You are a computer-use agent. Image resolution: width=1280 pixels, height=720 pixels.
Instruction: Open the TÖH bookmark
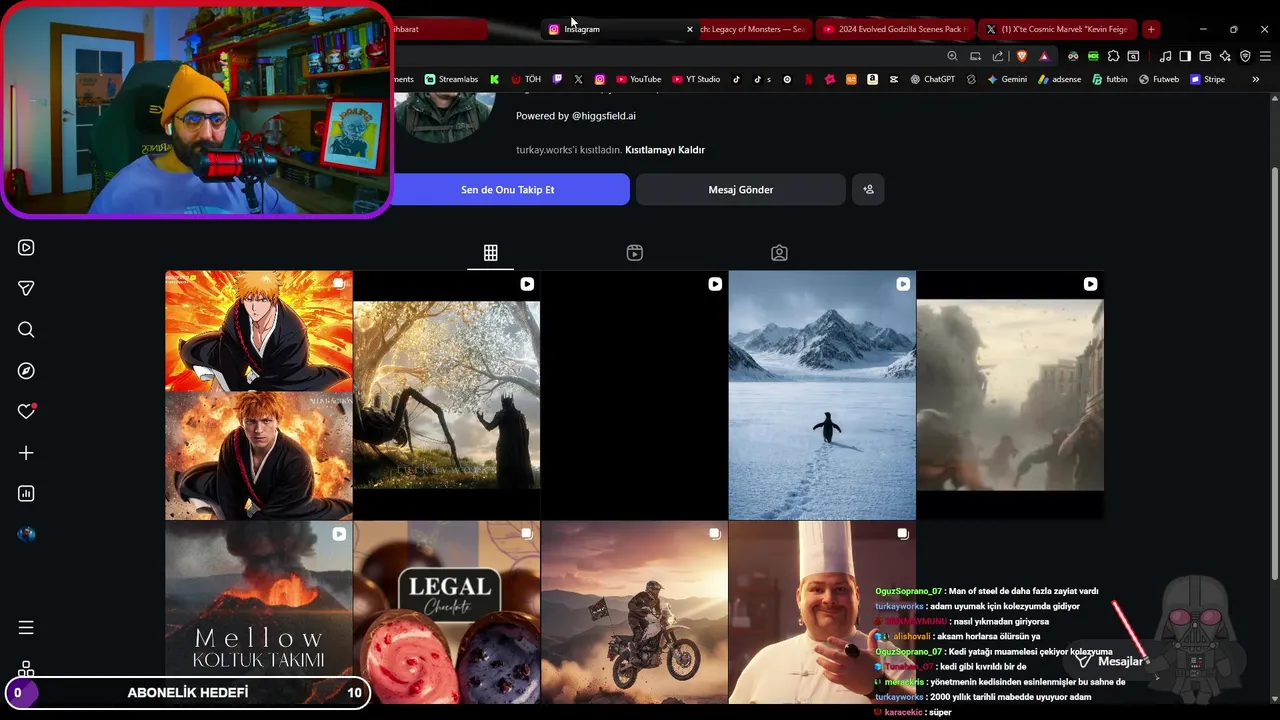click(x=525, y=79)
